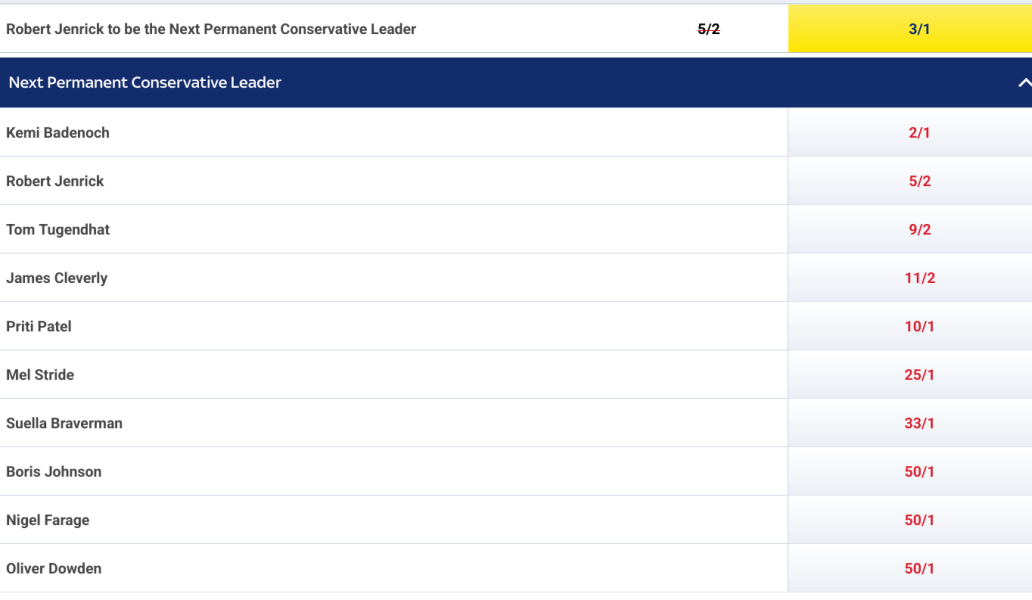Click the Robert Jenrick special bet title
The image size is (1032, 600).
pos(211,29)
